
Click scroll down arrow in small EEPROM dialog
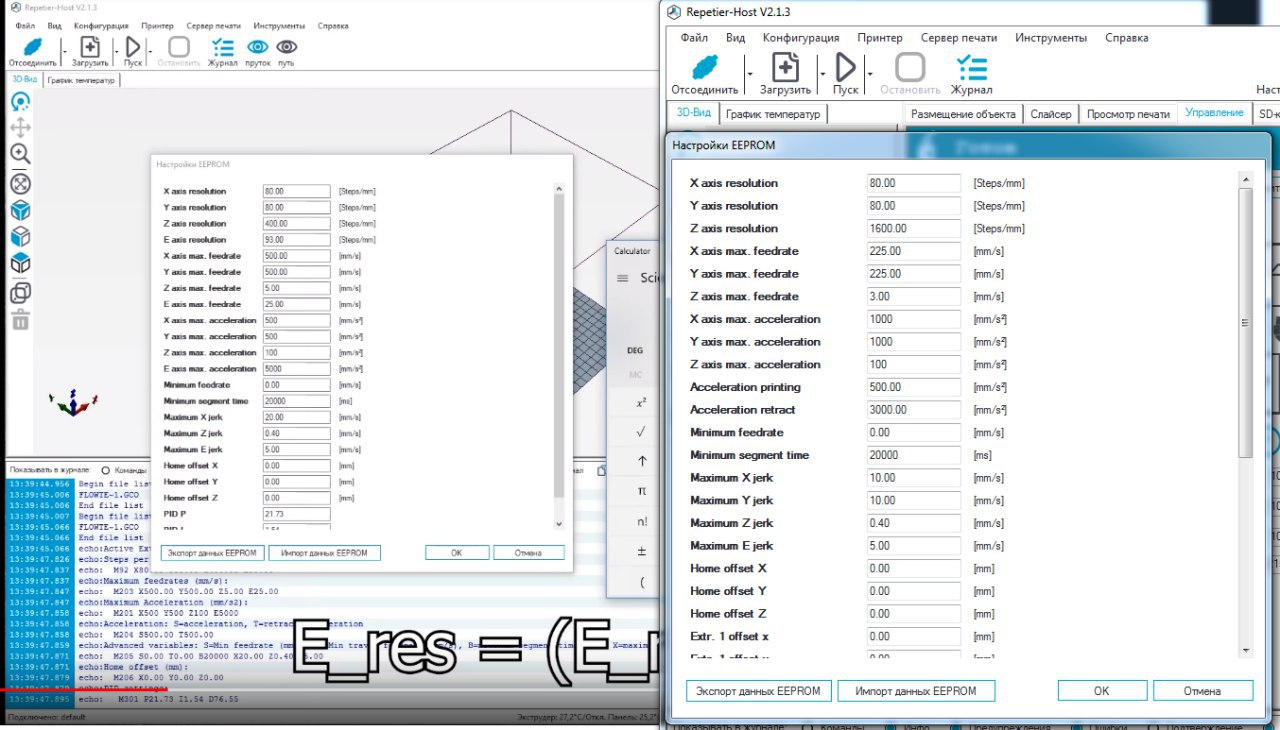point(558,524)
